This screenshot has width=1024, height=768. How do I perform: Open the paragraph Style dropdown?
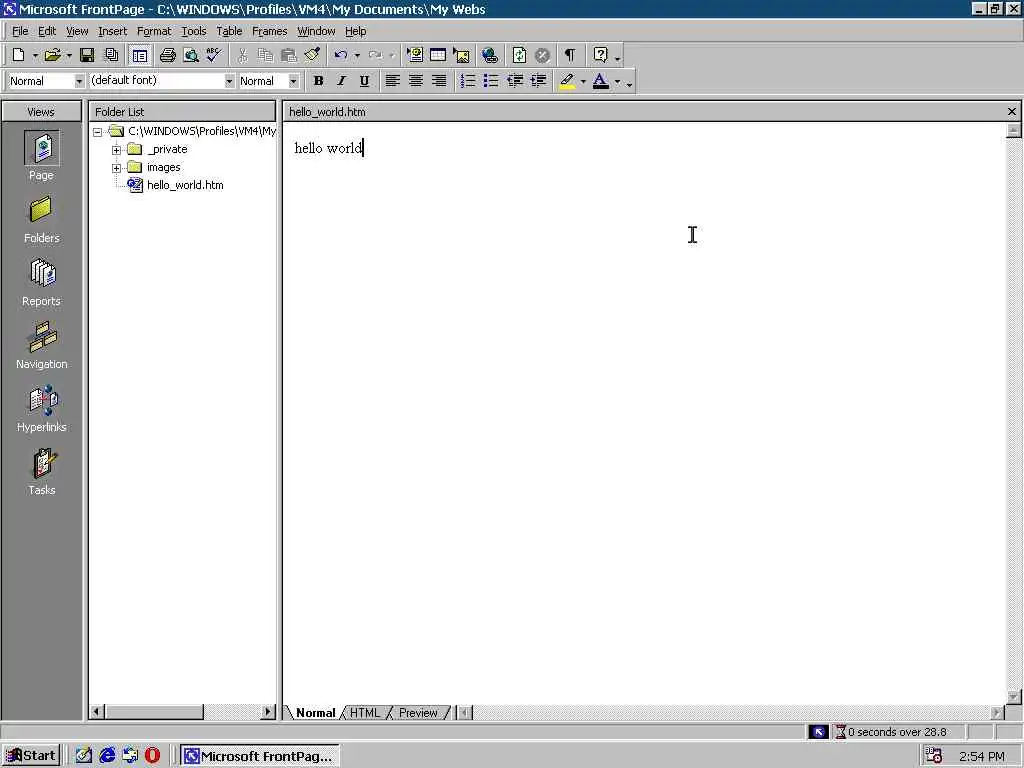click(79, 81)
